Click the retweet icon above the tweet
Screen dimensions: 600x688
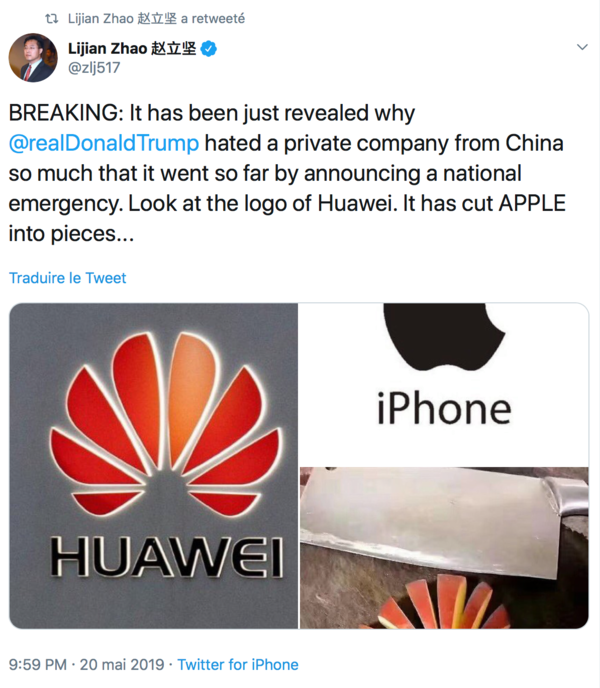[52, 19]
